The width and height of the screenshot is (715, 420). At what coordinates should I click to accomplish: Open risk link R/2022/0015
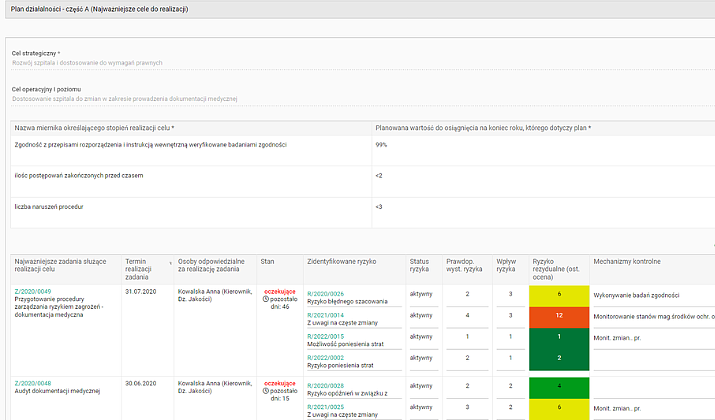pos(325,336)
